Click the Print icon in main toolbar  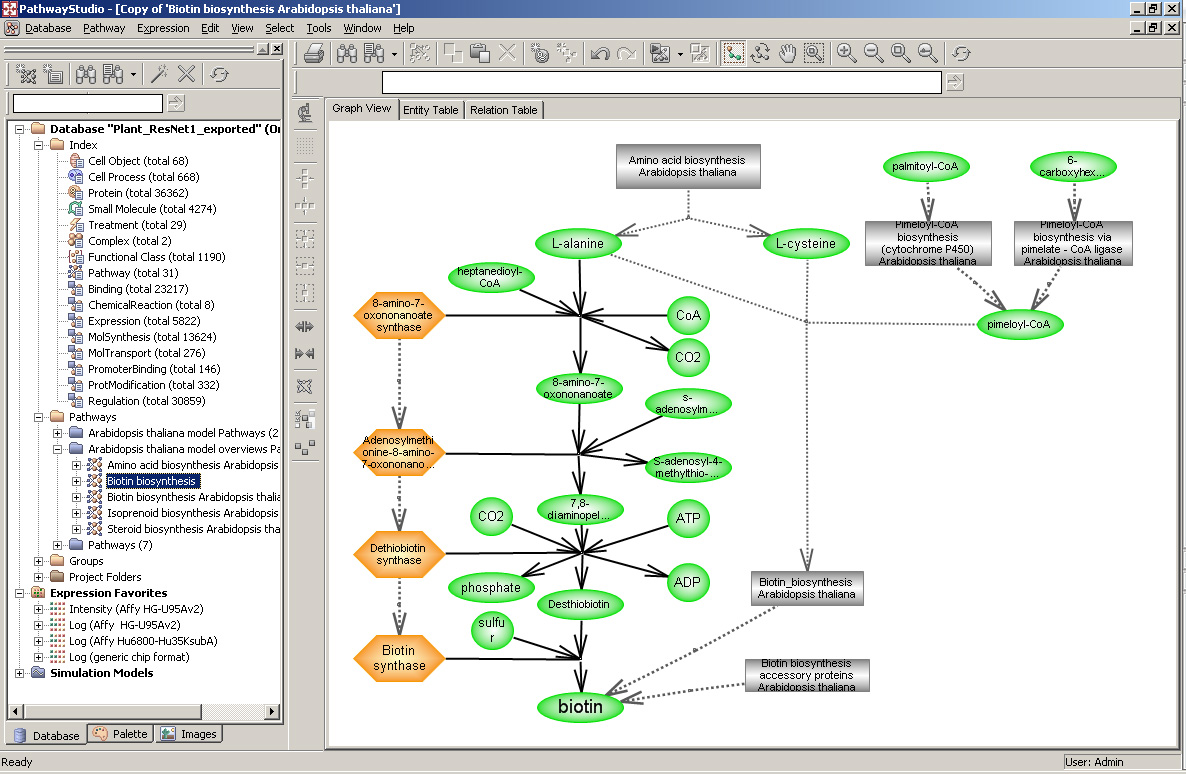(x=314, y=53)
